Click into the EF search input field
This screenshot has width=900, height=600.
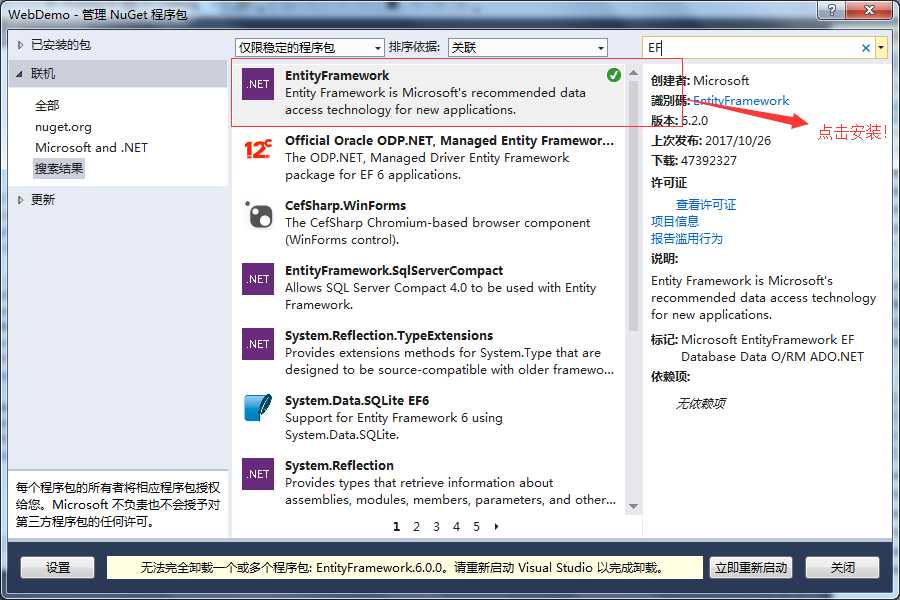click(x=751, y=48)
